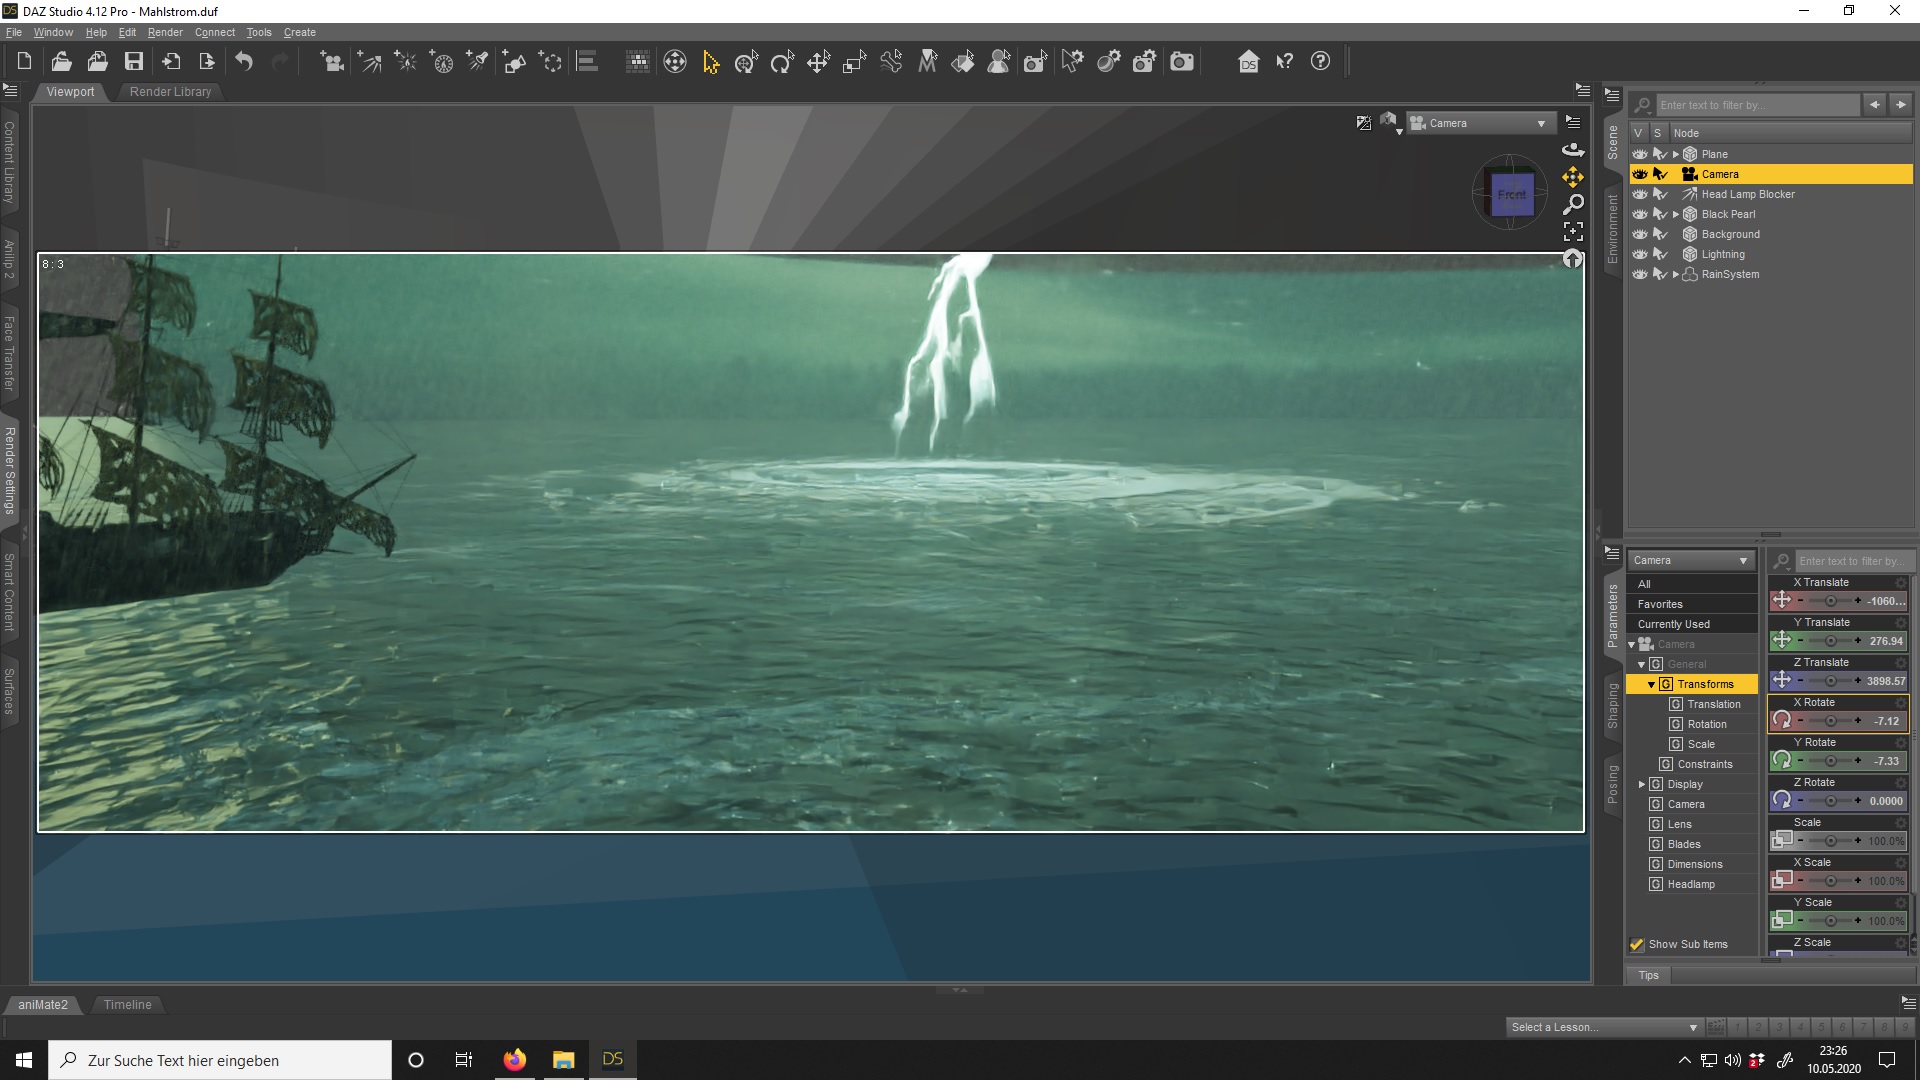Switch to the Render Library tab
Image resolution: width=1920 pixels, height=1080 pixels.
[170, 91]
